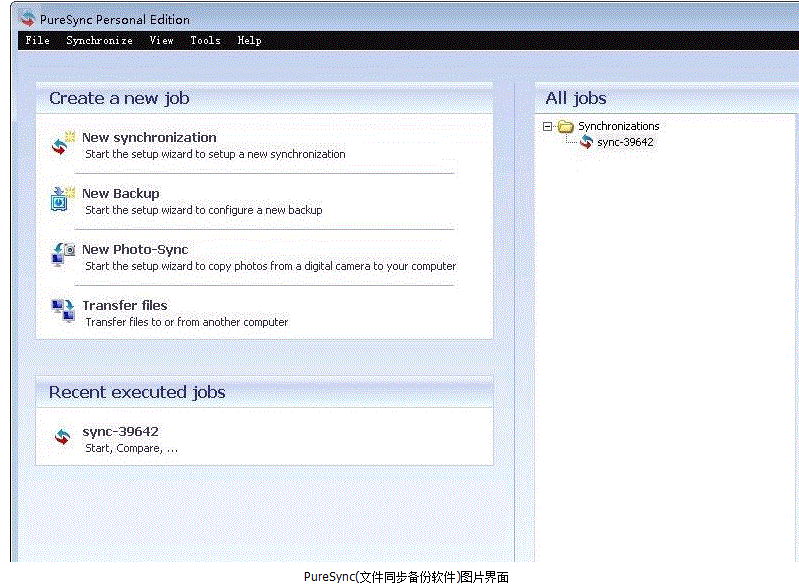Image resolution: width=799 pixels, height=585 pixels.
Task: Collapse the Synchronizations tree node
Action: pyautogui.click(x=547, y=126)
